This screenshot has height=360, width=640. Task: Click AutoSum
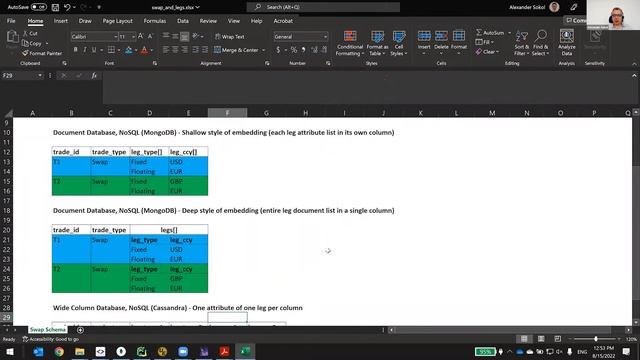coord(490,33)
